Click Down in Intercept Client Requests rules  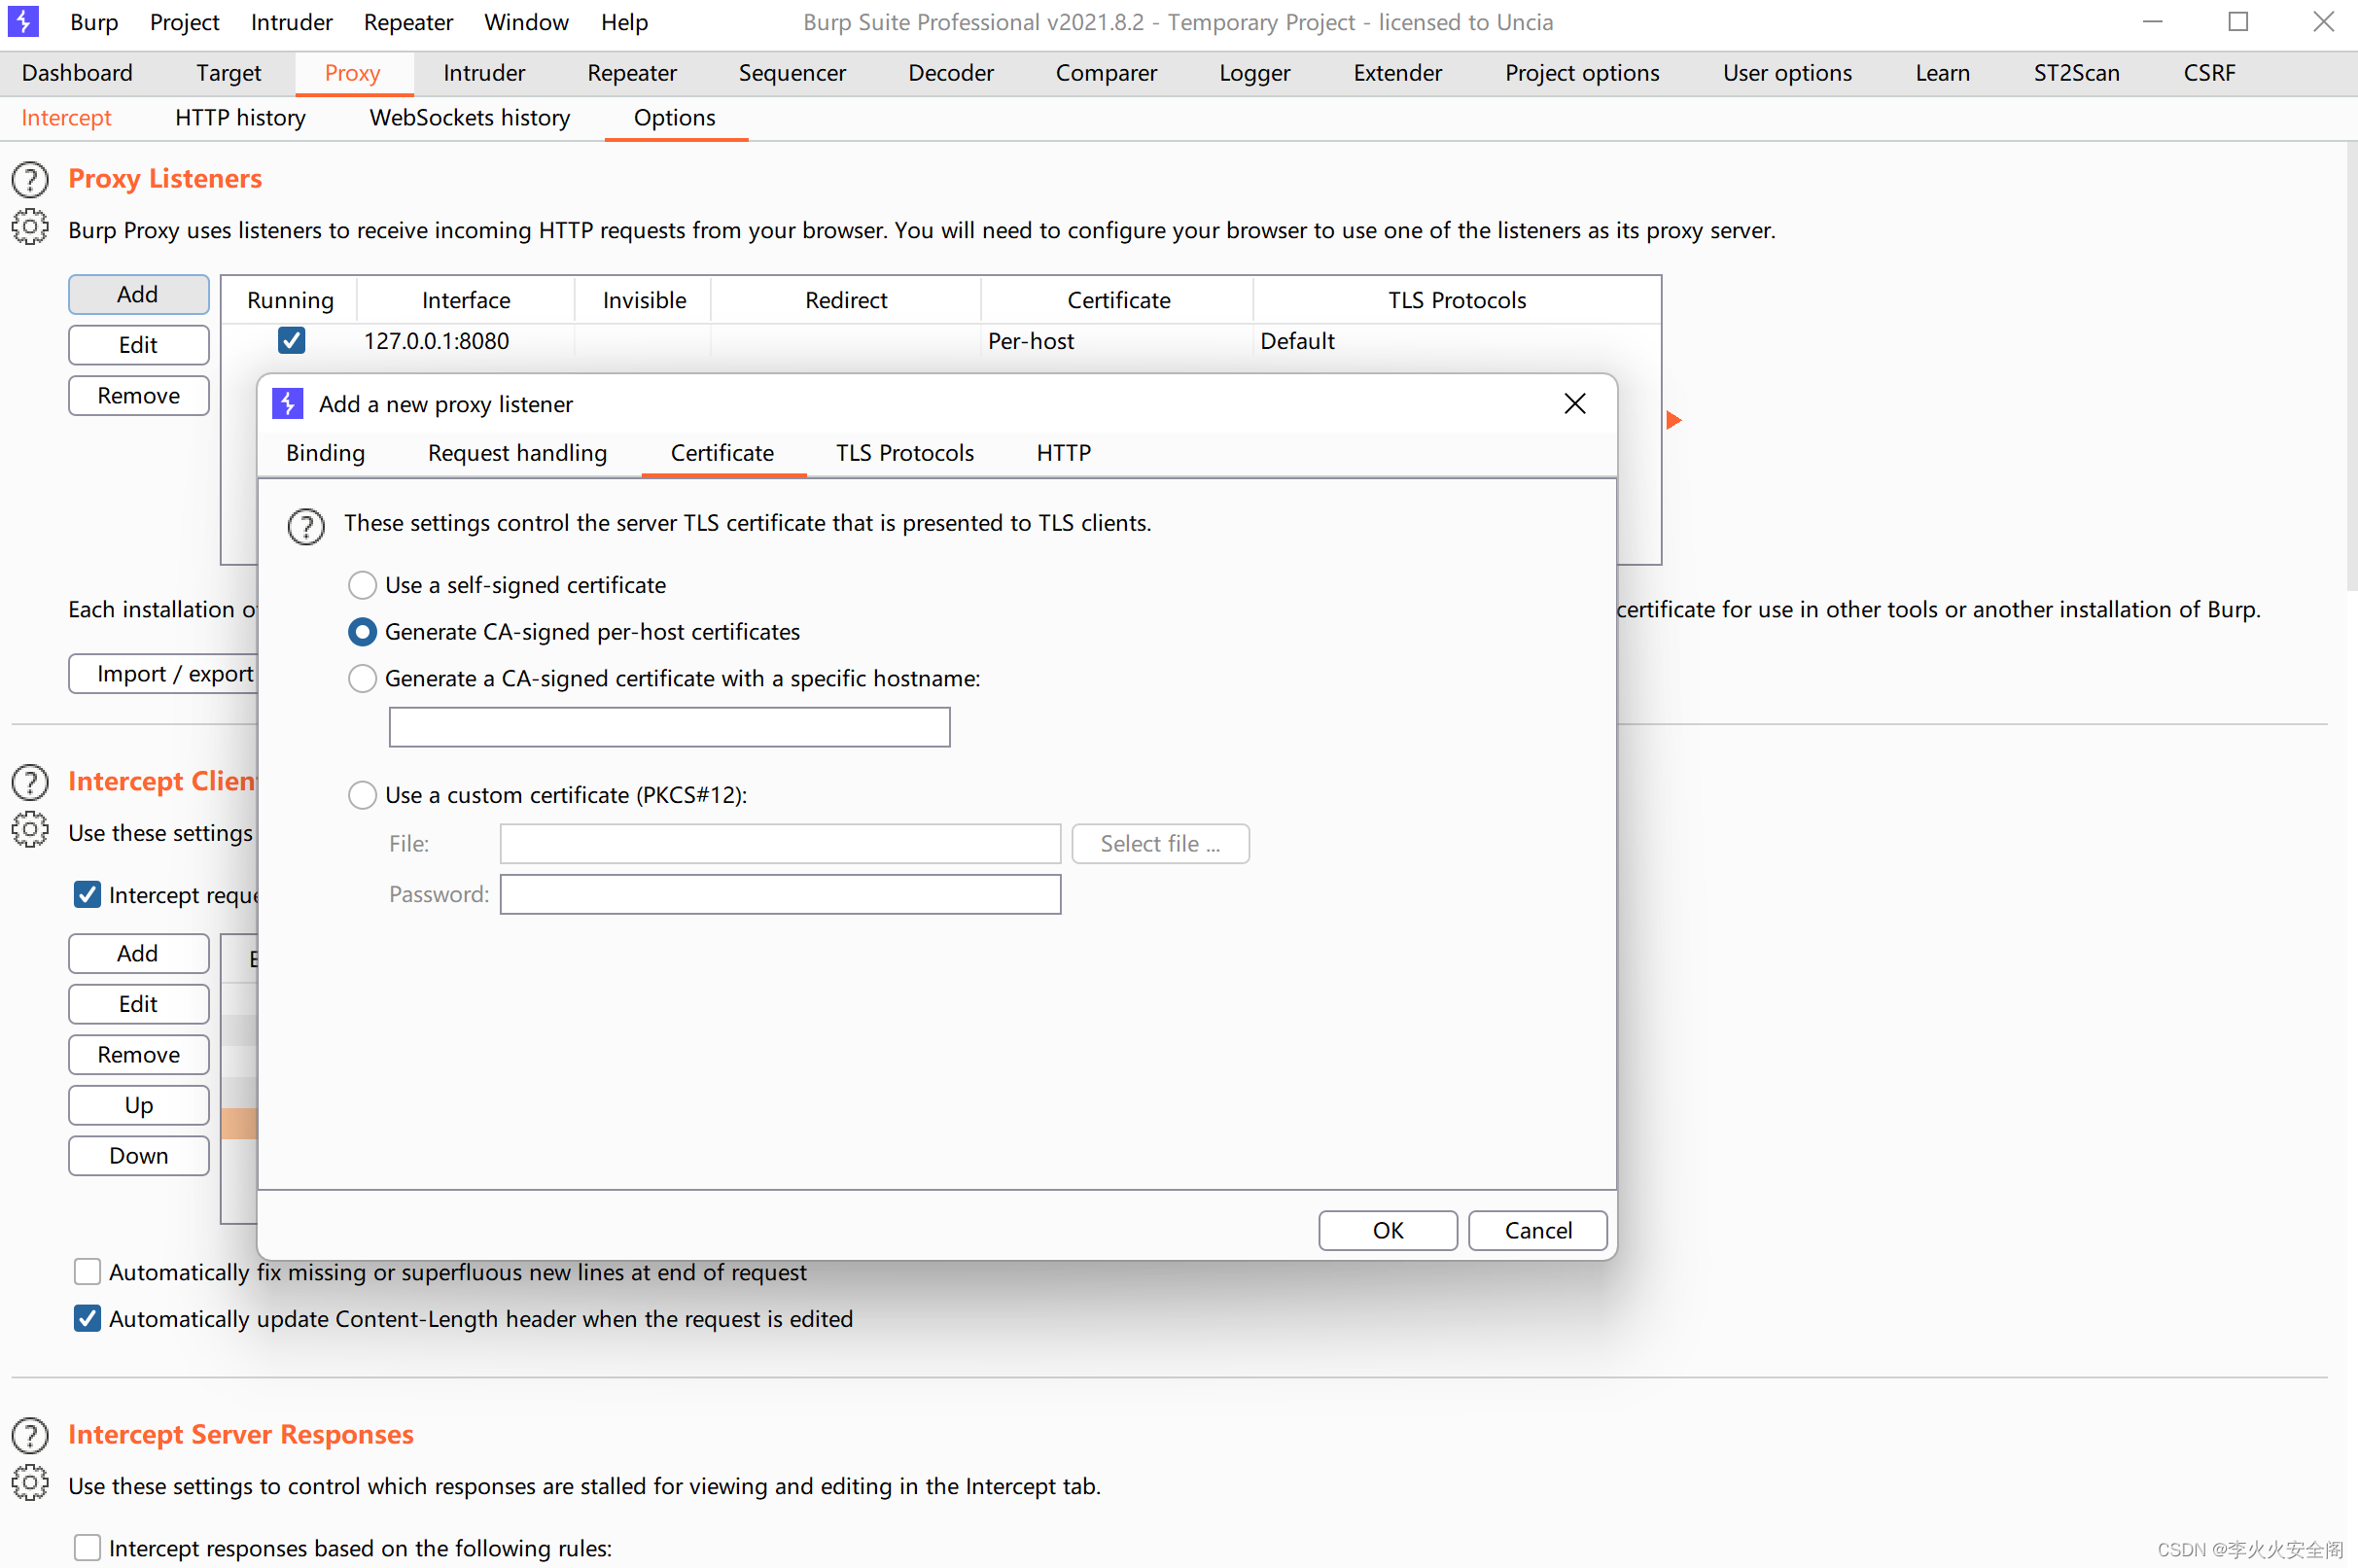[138, 1156]
